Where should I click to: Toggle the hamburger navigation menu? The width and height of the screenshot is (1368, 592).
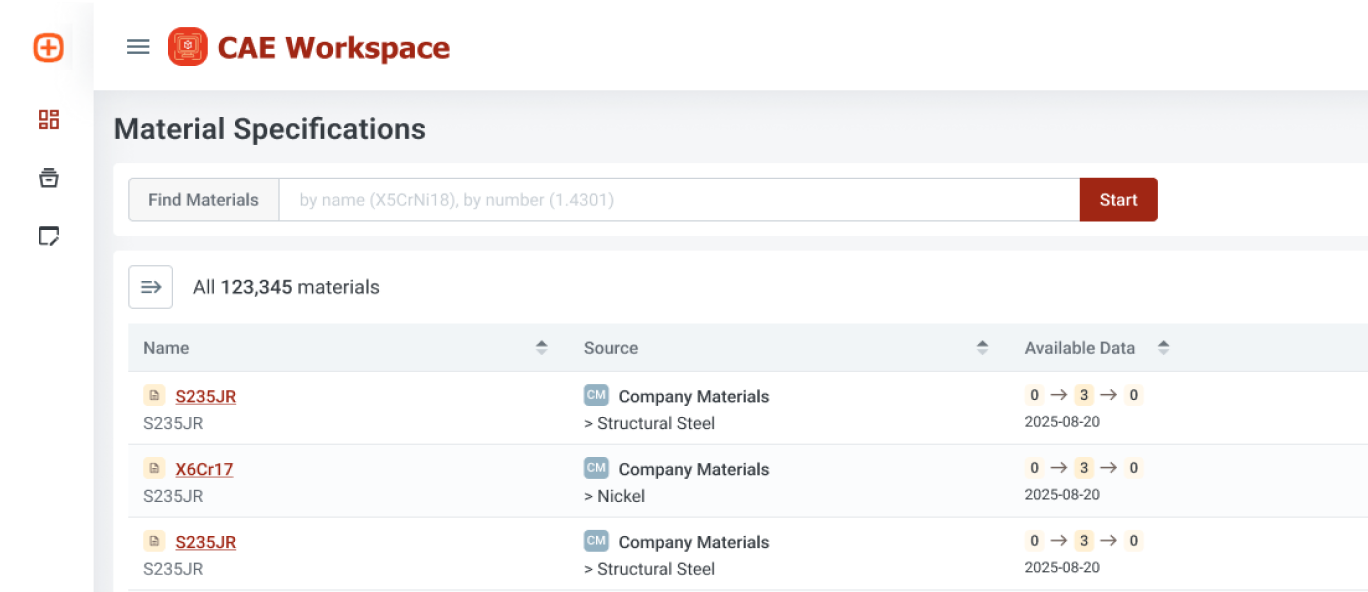[x=138, y=47]
